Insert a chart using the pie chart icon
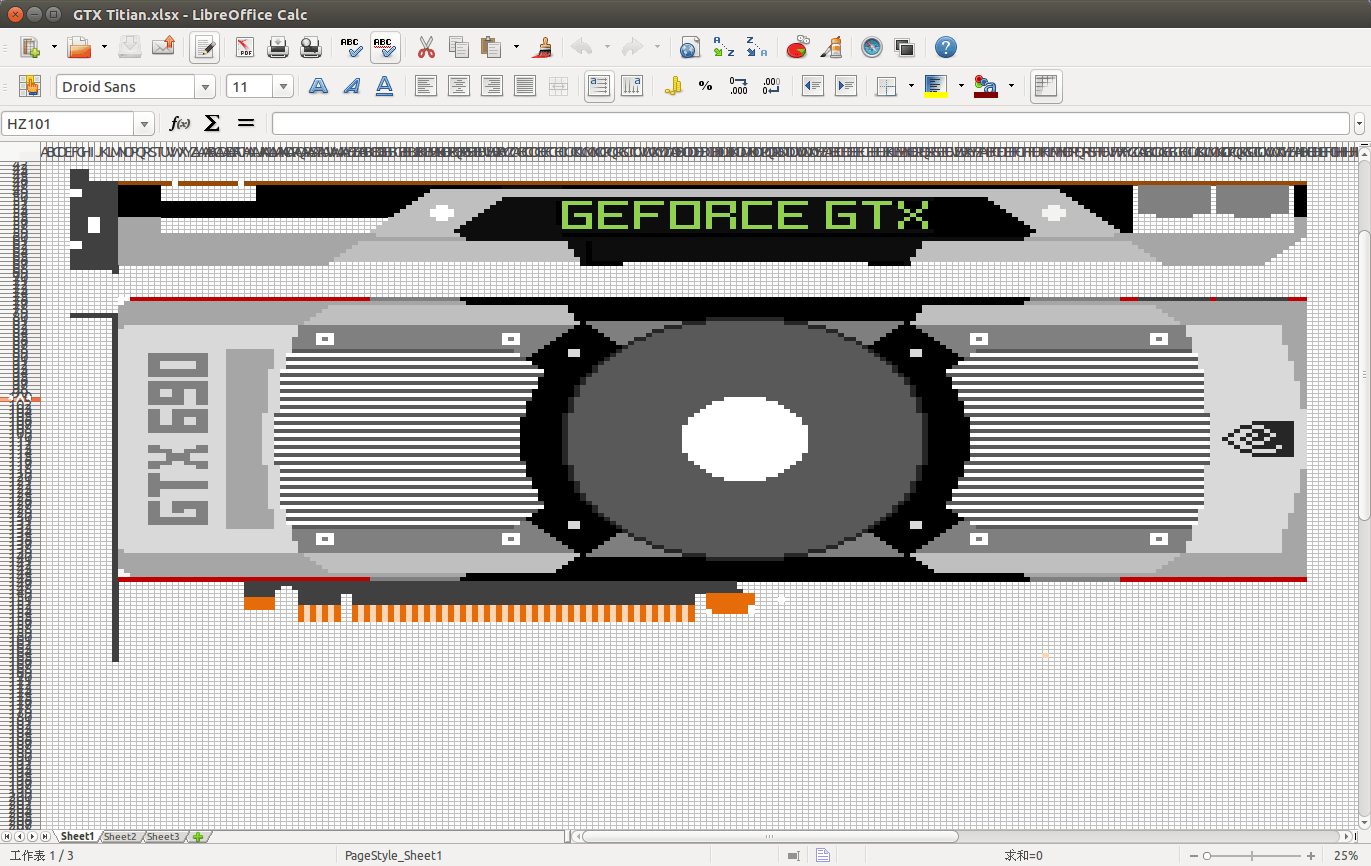Image resolution: width=1371 pixels, height=866 pixels. [797, 47]
